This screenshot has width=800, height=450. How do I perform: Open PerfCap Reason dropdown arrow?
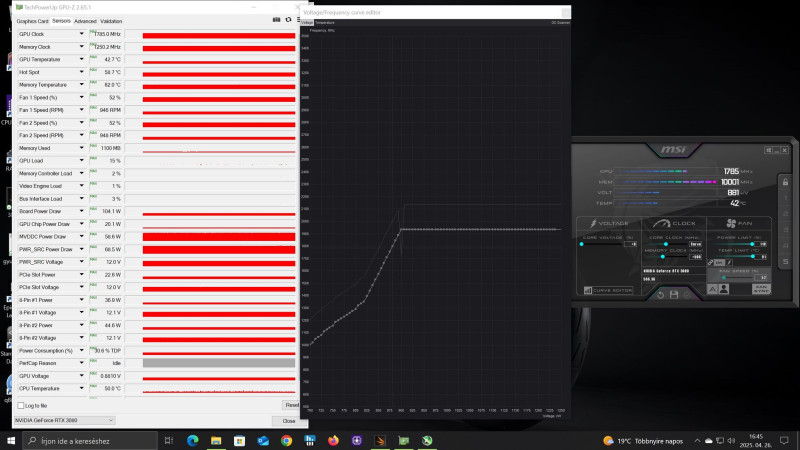pos(81,363)
